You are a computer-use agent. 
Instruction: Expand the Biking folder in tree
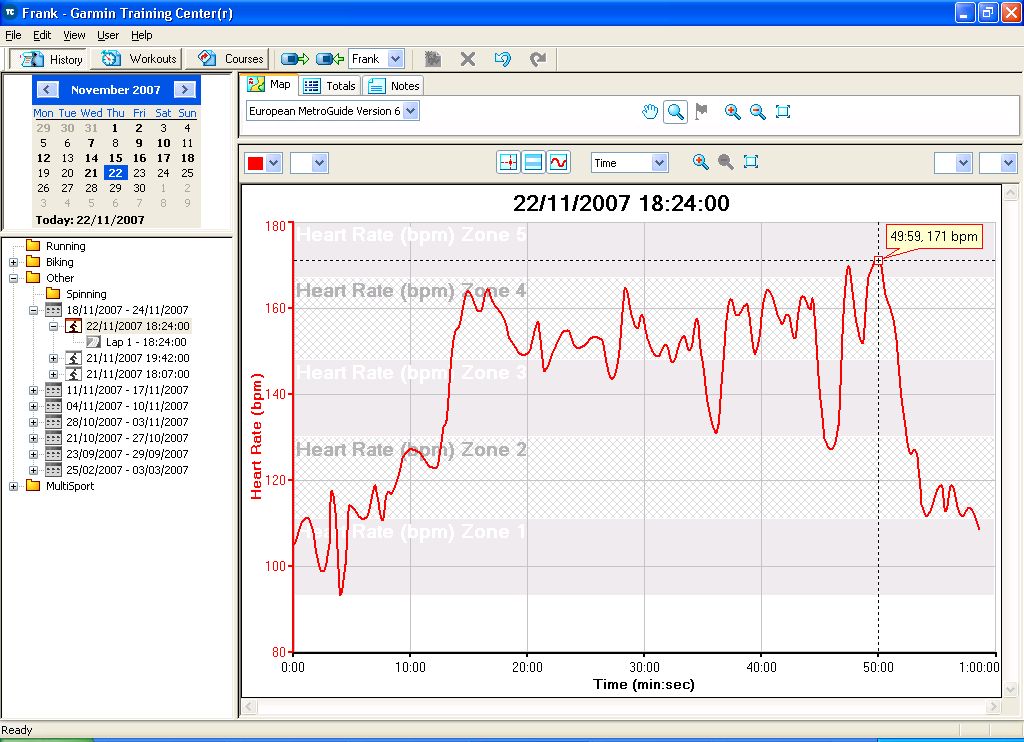click(14, 262)
